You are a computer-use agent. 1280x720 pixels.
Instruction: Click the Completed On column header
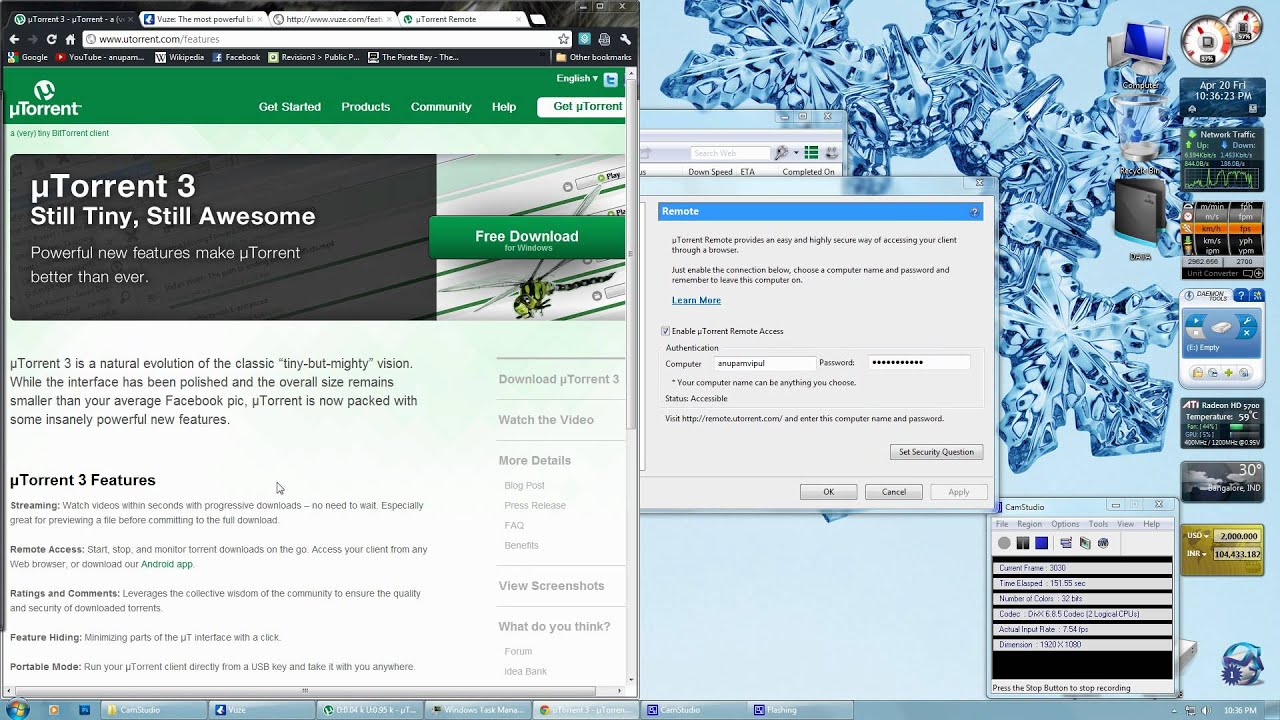point(809,172)
